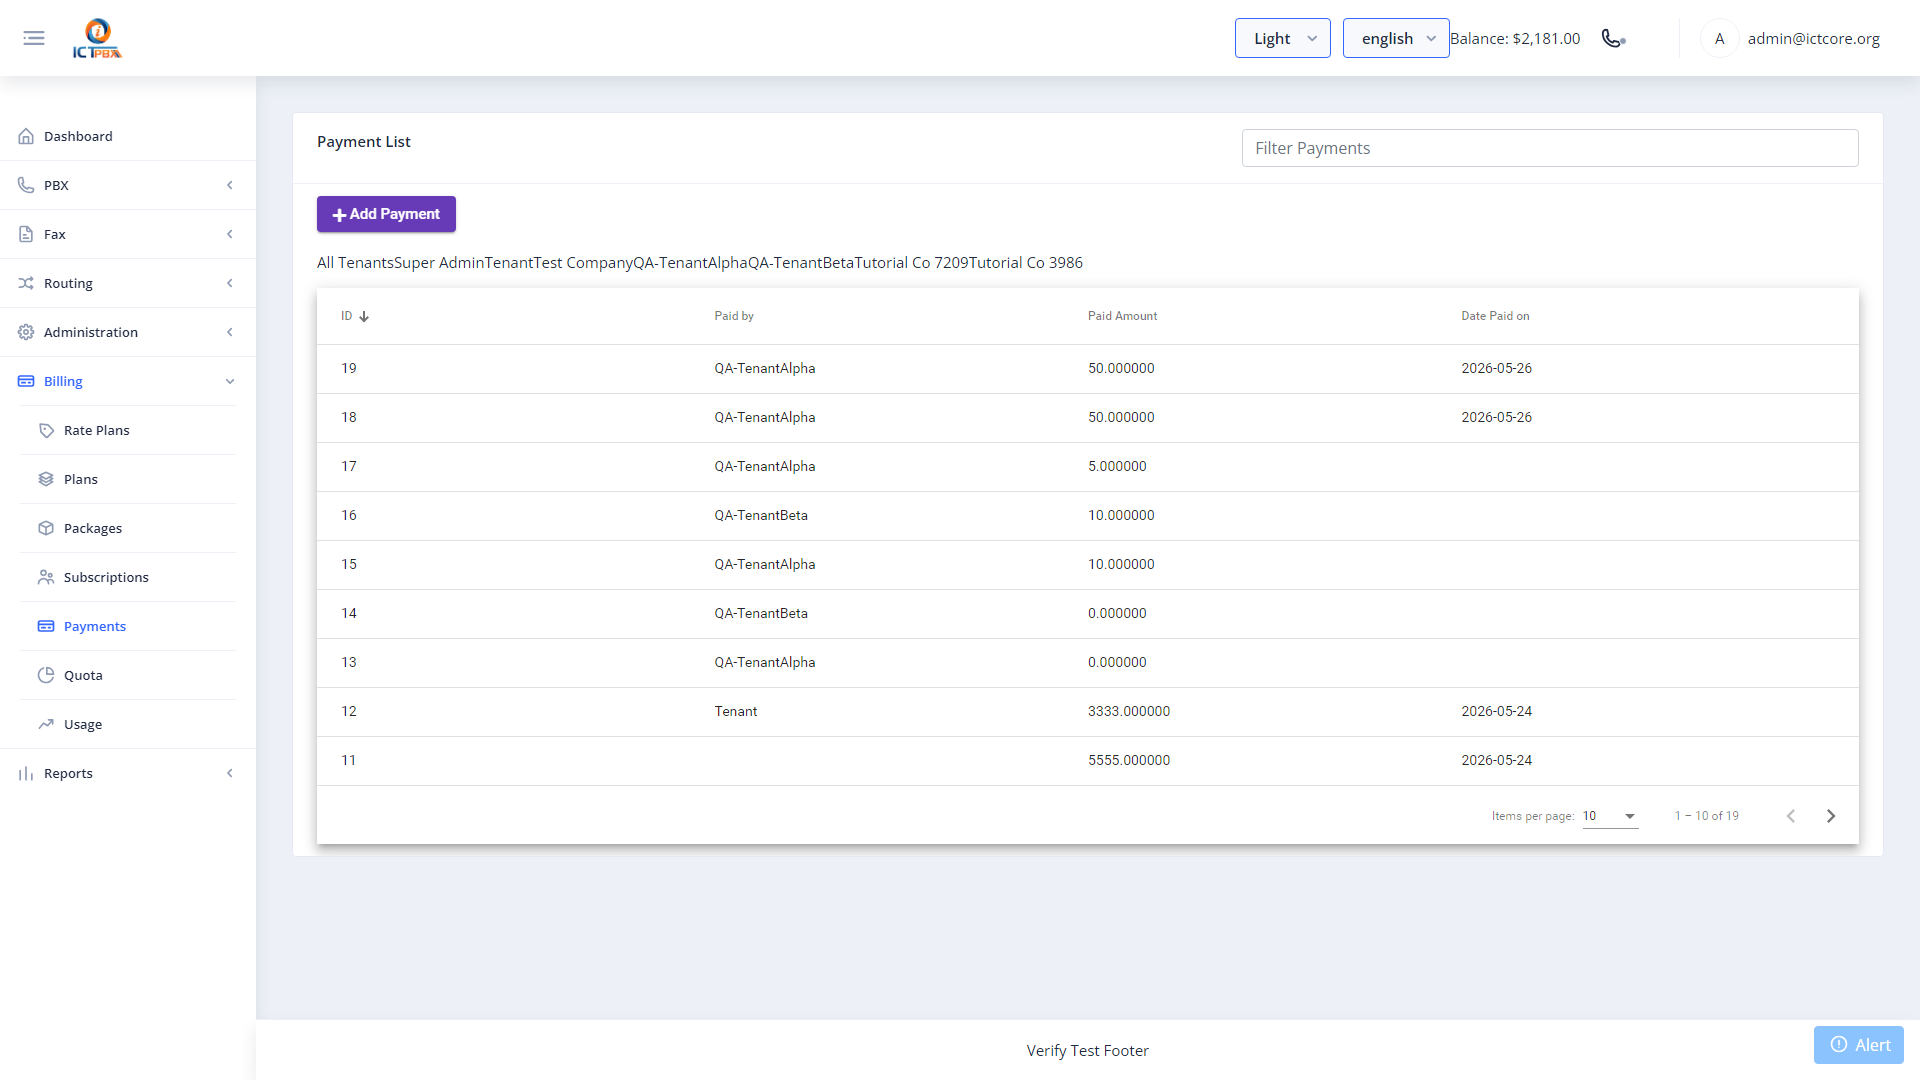
Task: Click payment row ID 19
Action: tap(1088, 369)
